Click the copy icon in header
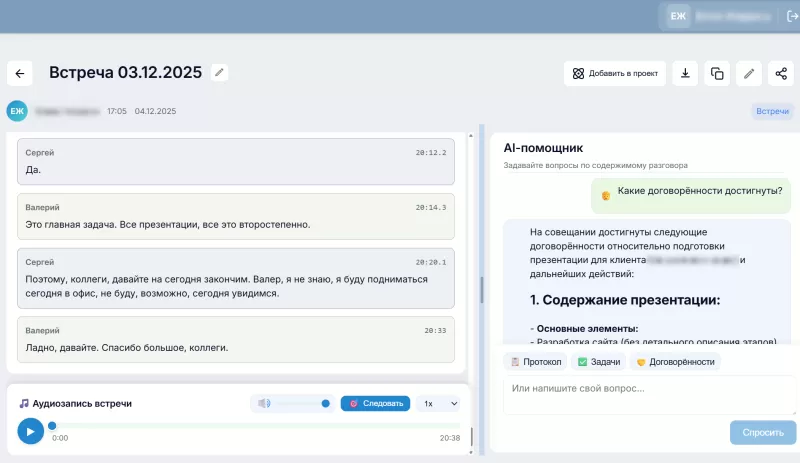 coord(717,73)
